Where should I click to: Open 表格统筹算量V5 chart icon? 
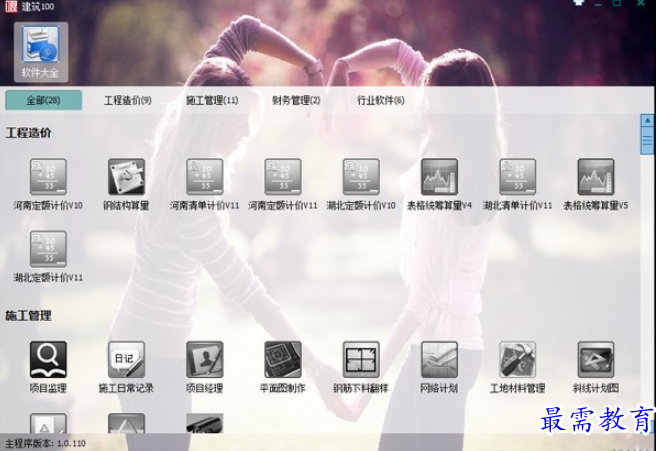(596, 177)
